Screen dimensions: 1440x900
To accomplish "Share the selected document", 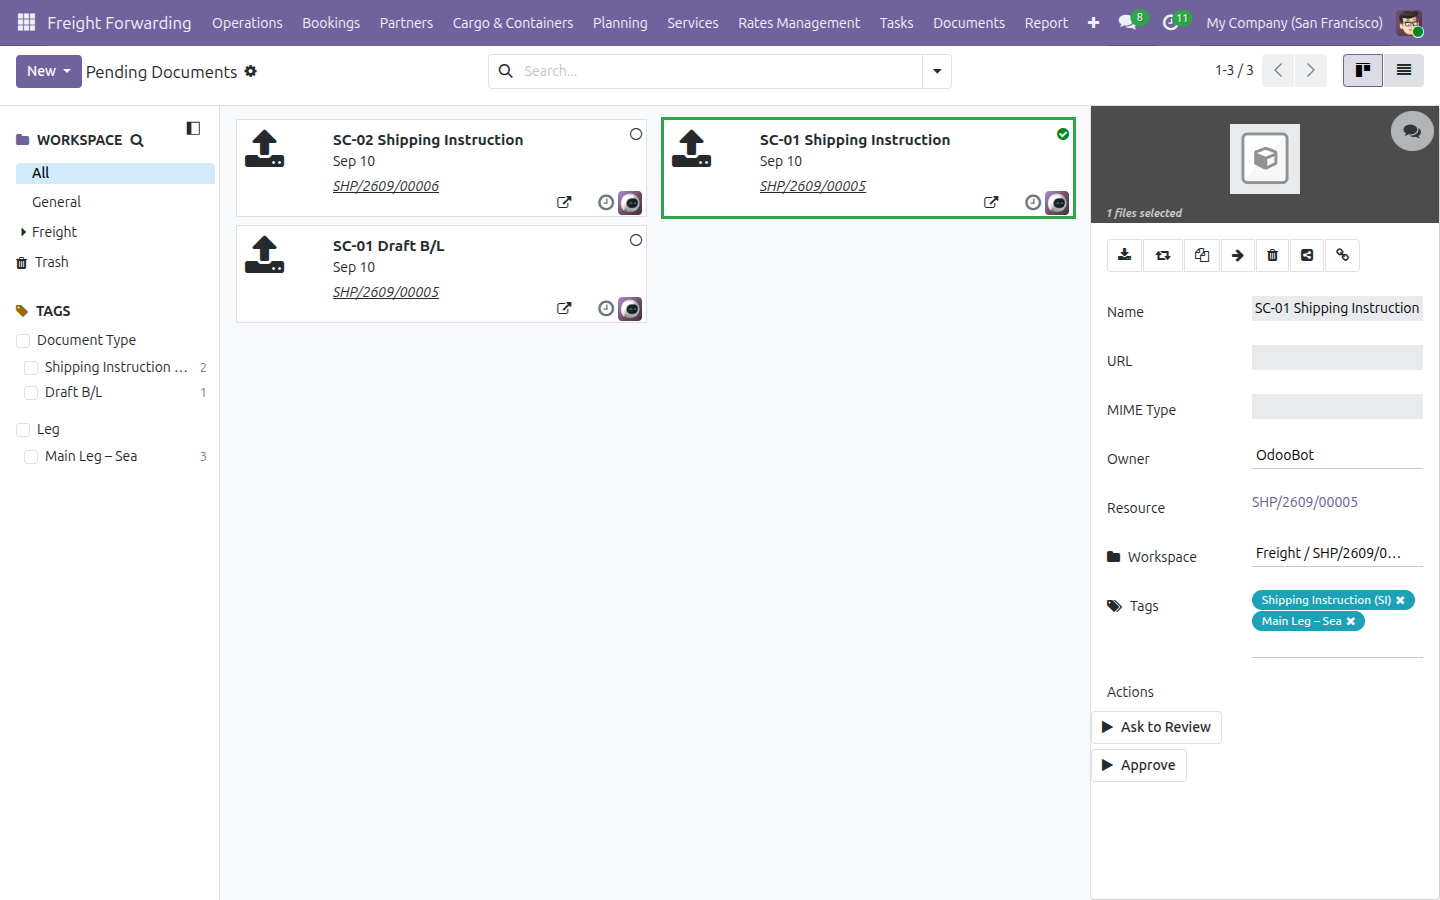I will click(1307, 255).
